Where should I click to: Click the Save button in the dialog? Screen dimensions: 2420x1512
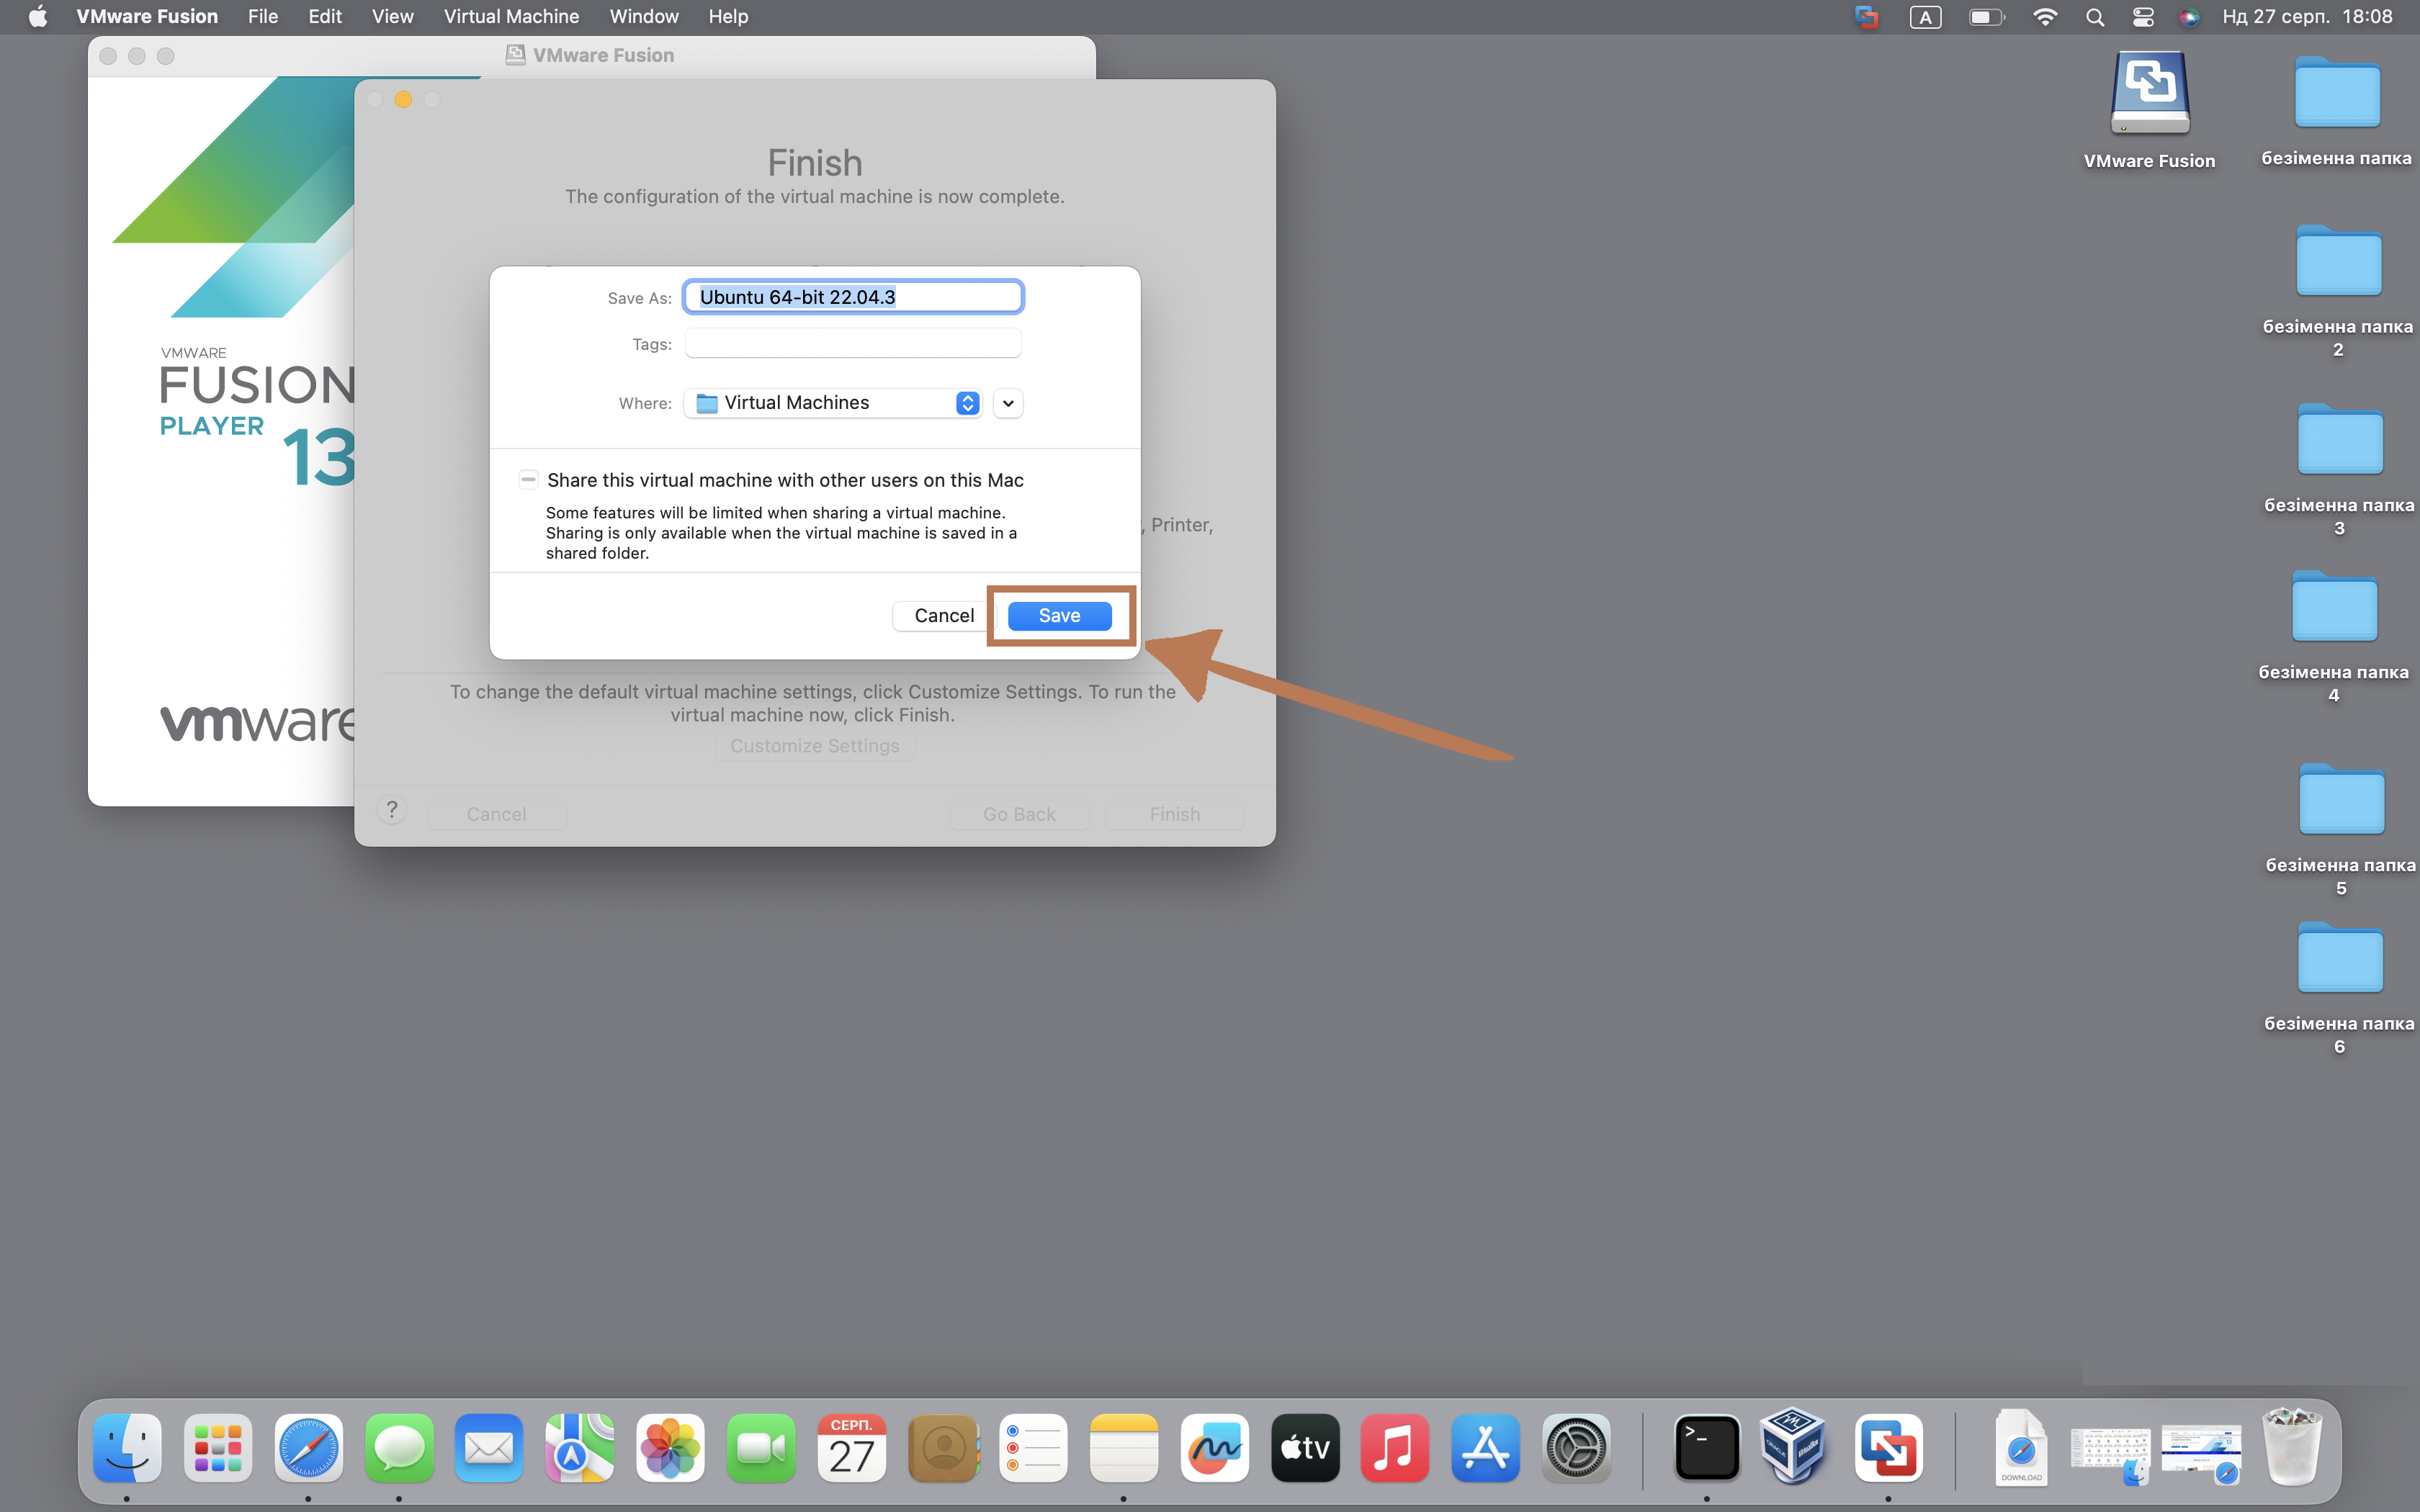click(x=1059, y=616)
